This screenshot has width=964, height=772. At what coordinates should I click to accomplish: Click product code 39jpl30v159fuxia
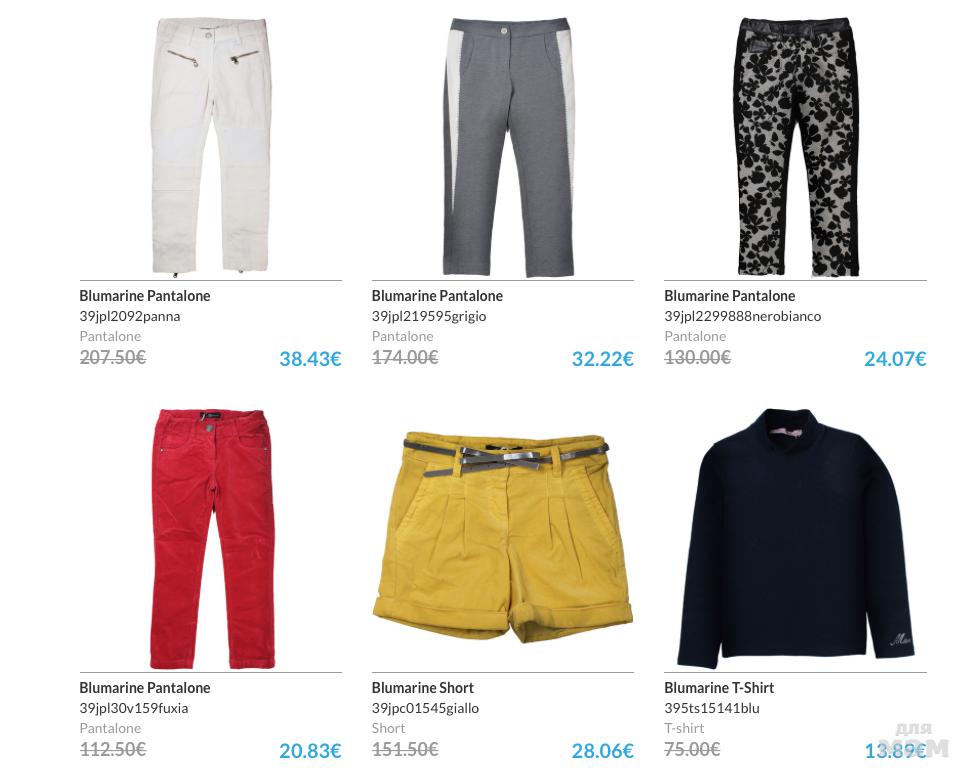[x=133, y=708]
